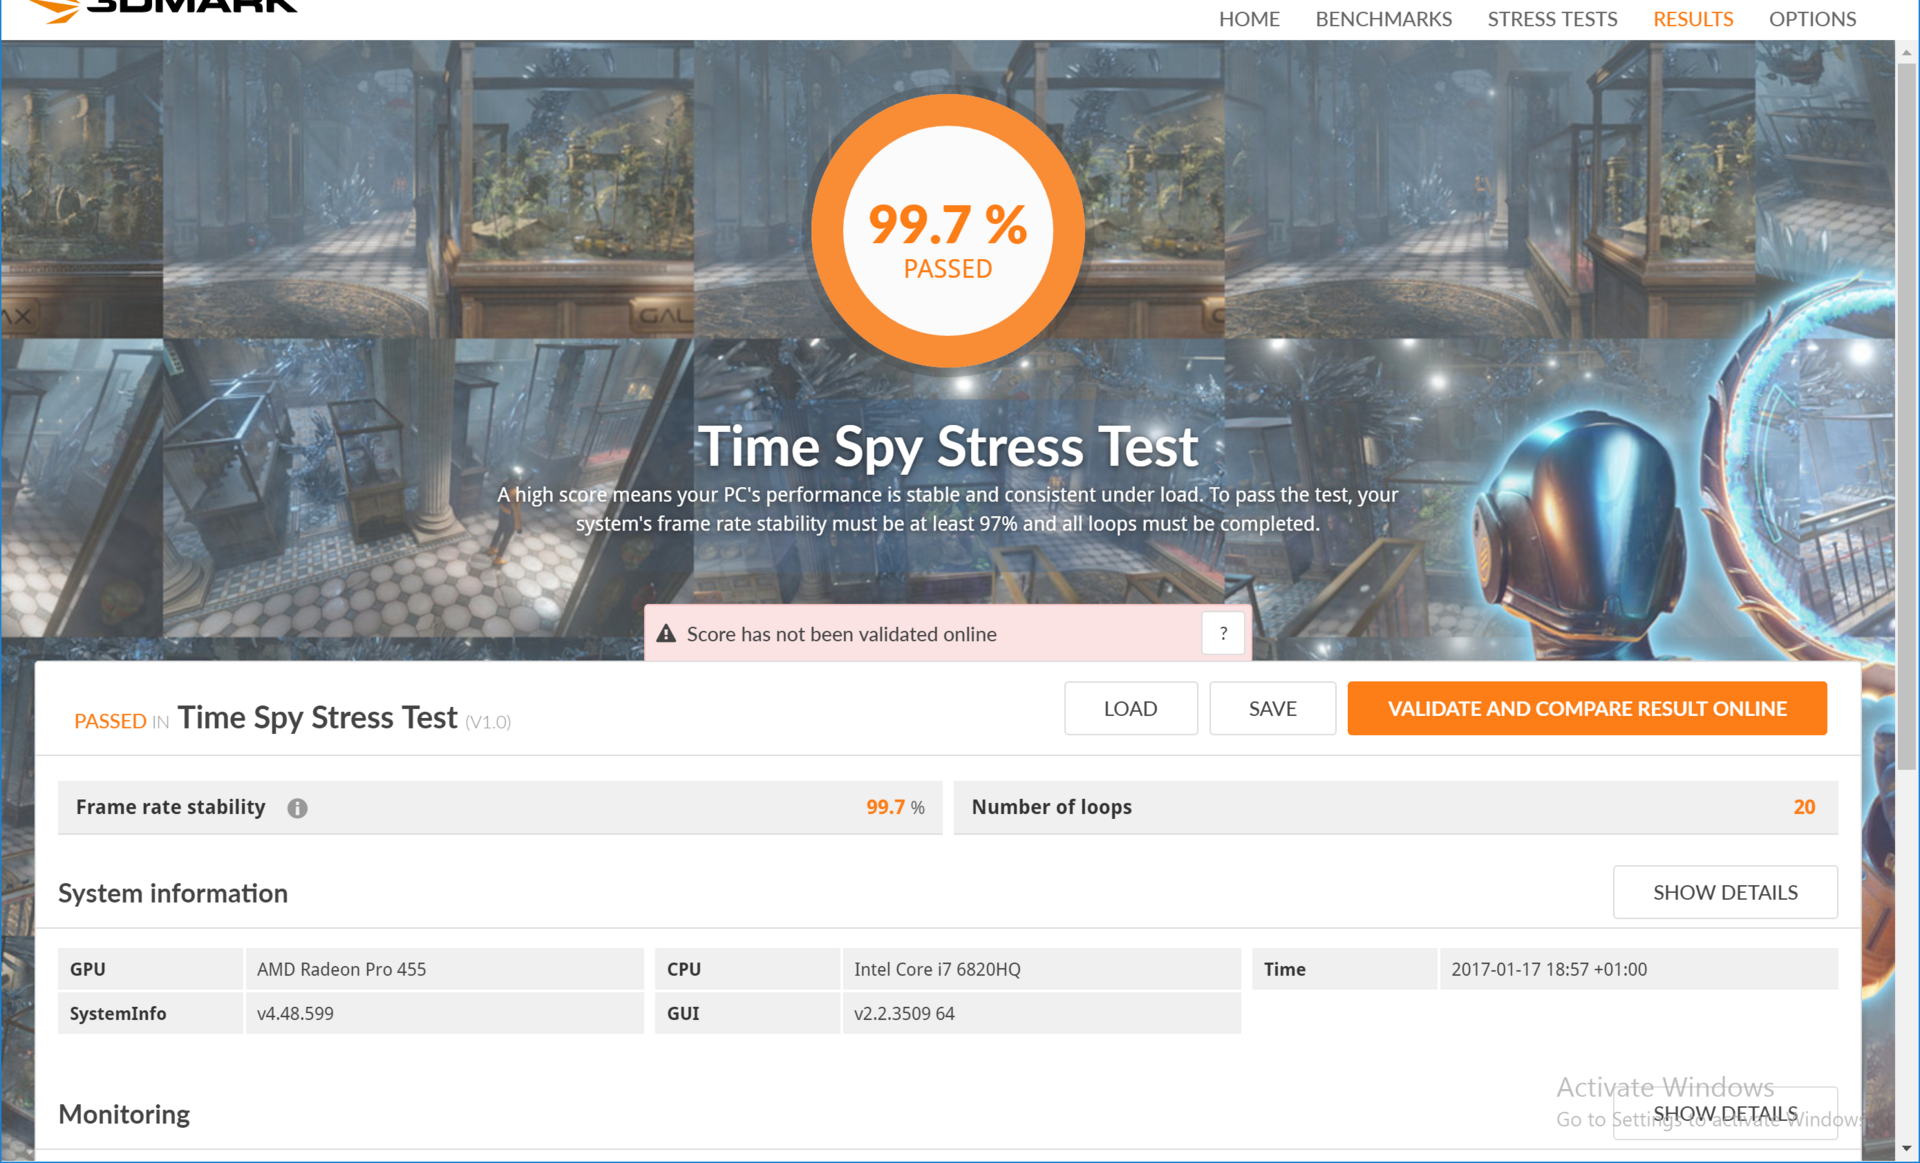Click the 'CPU' label cell
Viewport: 1920px width, 1163px height.
pyautogui.click(x=747, y=969)
